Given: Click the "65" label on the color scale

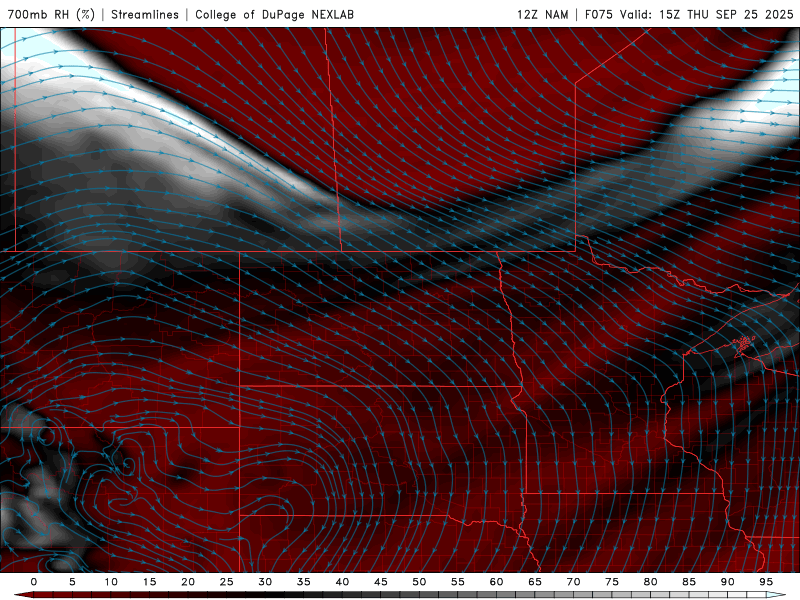Looking at the screenshot, I should click(535, 582).
